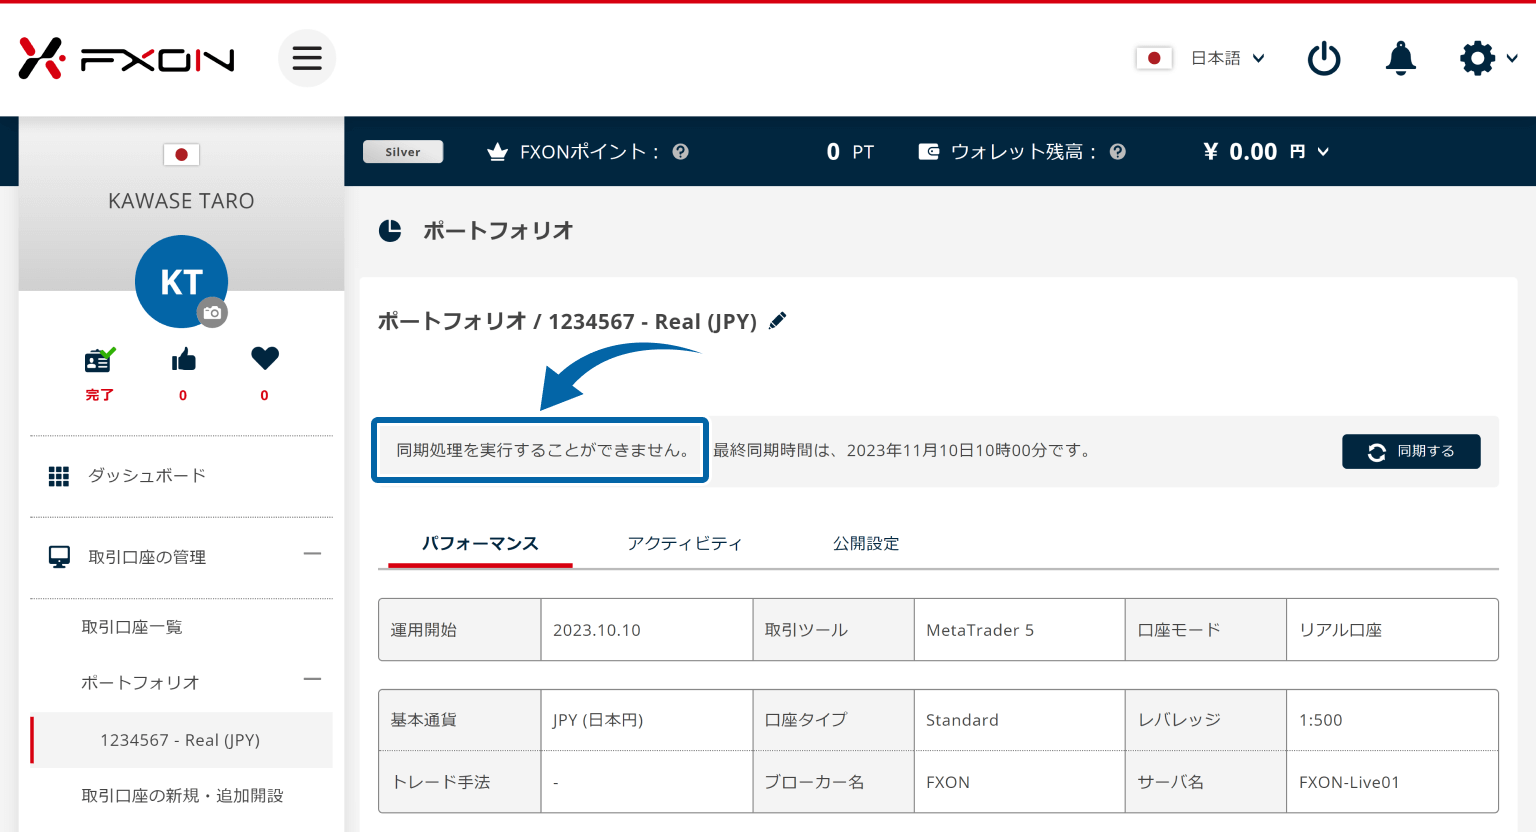Viewport: 1536px width, 832px height.
Task: Switch to 公開設定 tab
Action: [866, 544]
